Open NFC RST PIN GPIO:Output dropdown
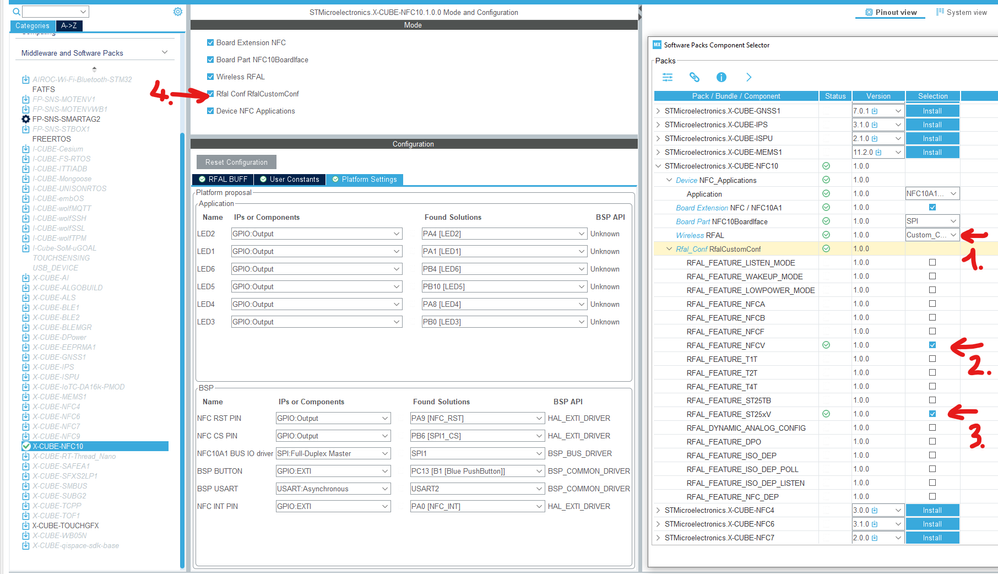The width and height of the screenshot is (998, 574). coord(333,418)
